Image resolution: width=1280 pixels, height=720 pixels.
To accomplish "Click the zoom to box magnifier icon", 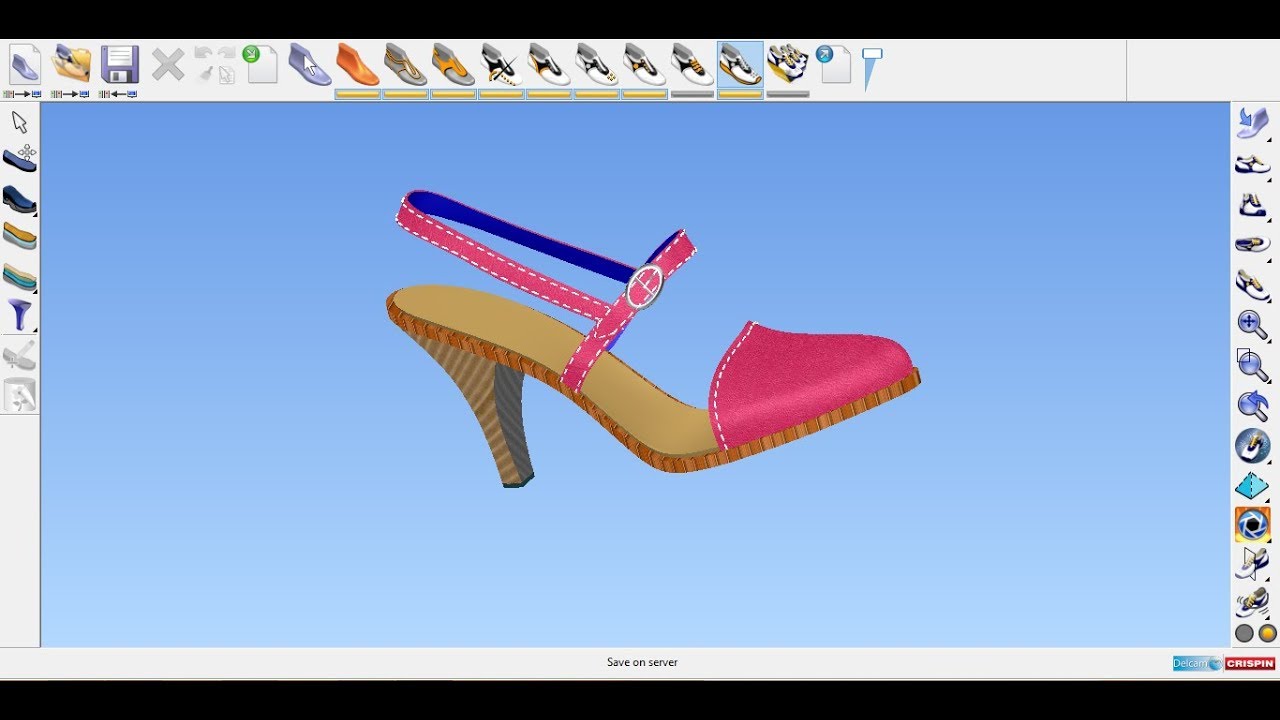I will click(x=1252, y=365).
